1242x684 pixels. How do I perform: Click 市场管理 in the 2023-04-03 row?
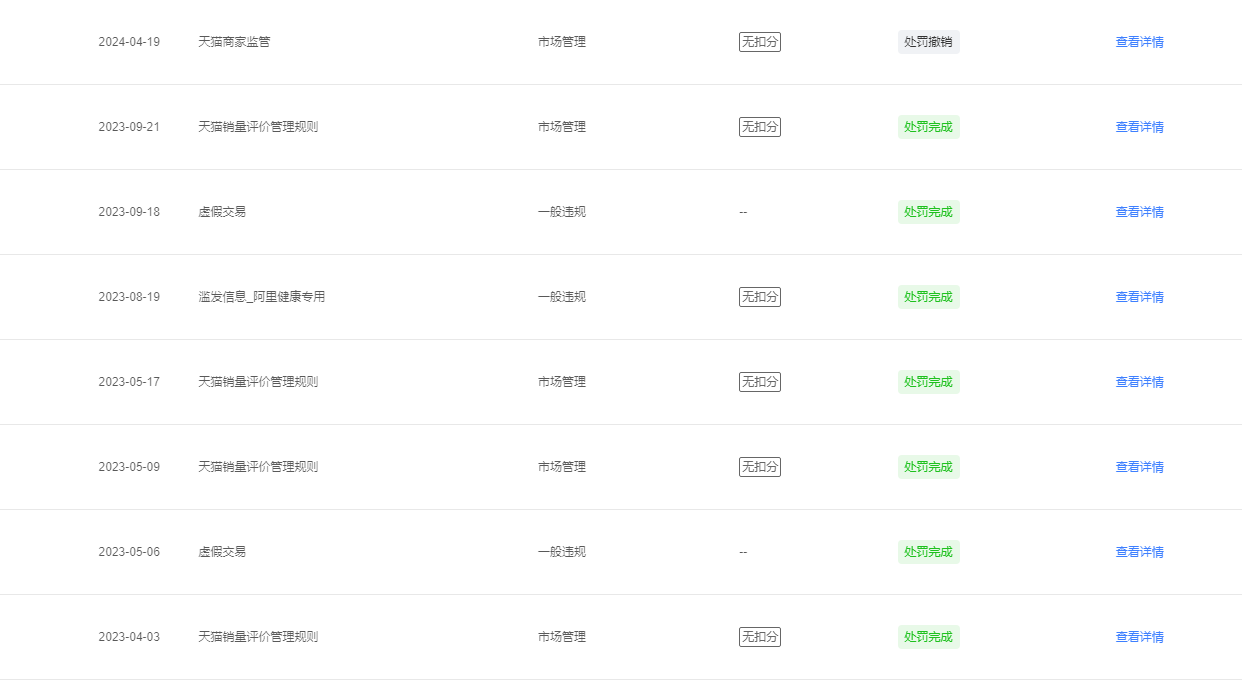click(562, 637)
